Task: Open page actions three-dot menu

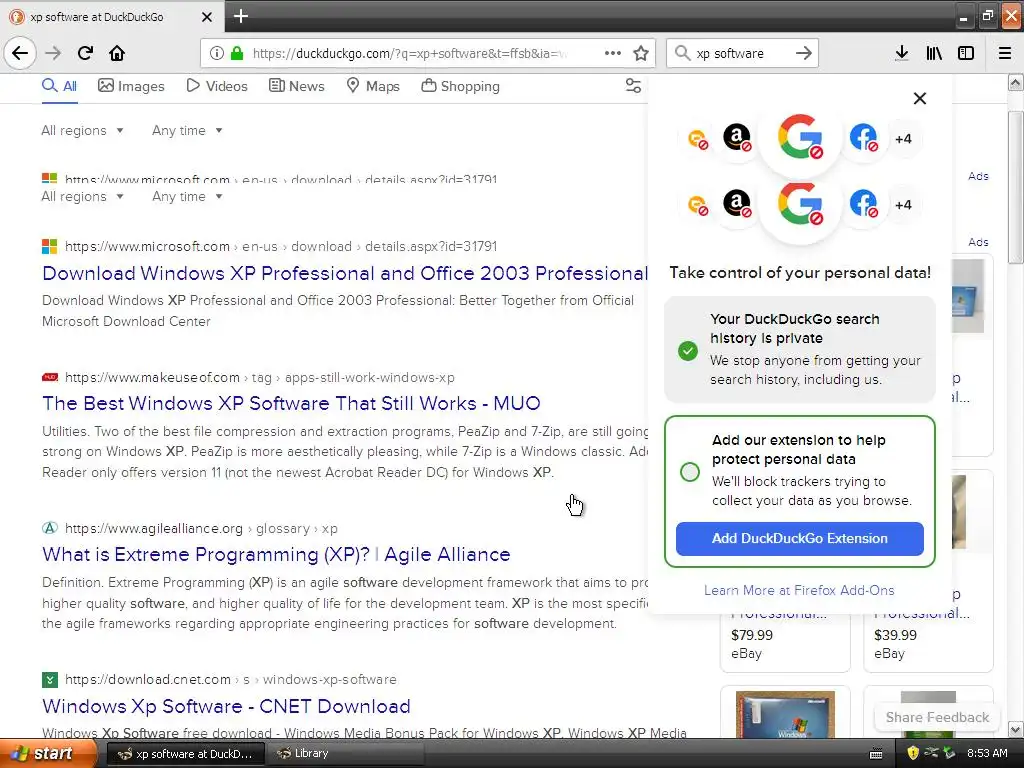Action: [x=613, y=53]
